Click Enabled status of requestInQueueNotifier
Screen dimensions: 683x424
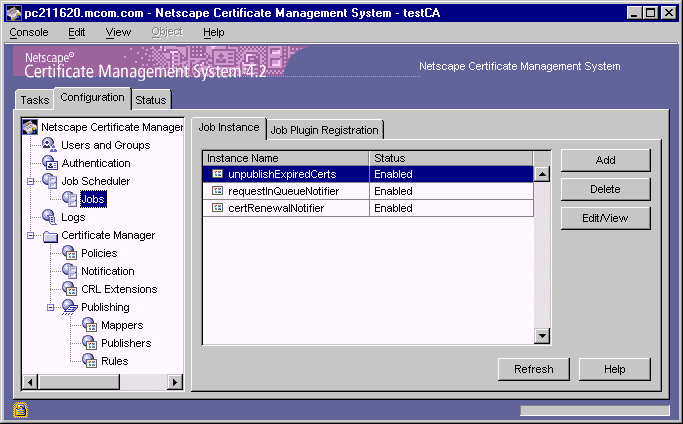click(x=393, y=191)
